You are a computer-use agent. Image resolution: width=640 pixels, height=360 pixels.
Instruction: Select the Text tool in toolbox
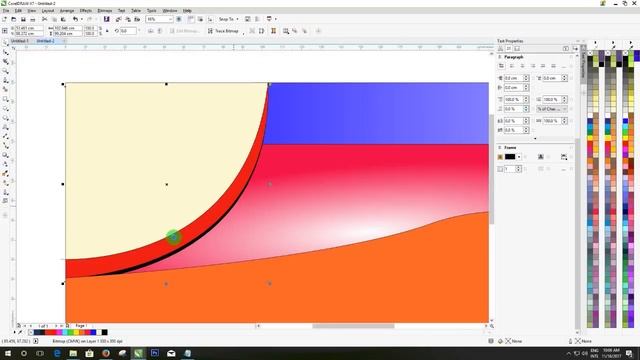click(x=6, y=127)
